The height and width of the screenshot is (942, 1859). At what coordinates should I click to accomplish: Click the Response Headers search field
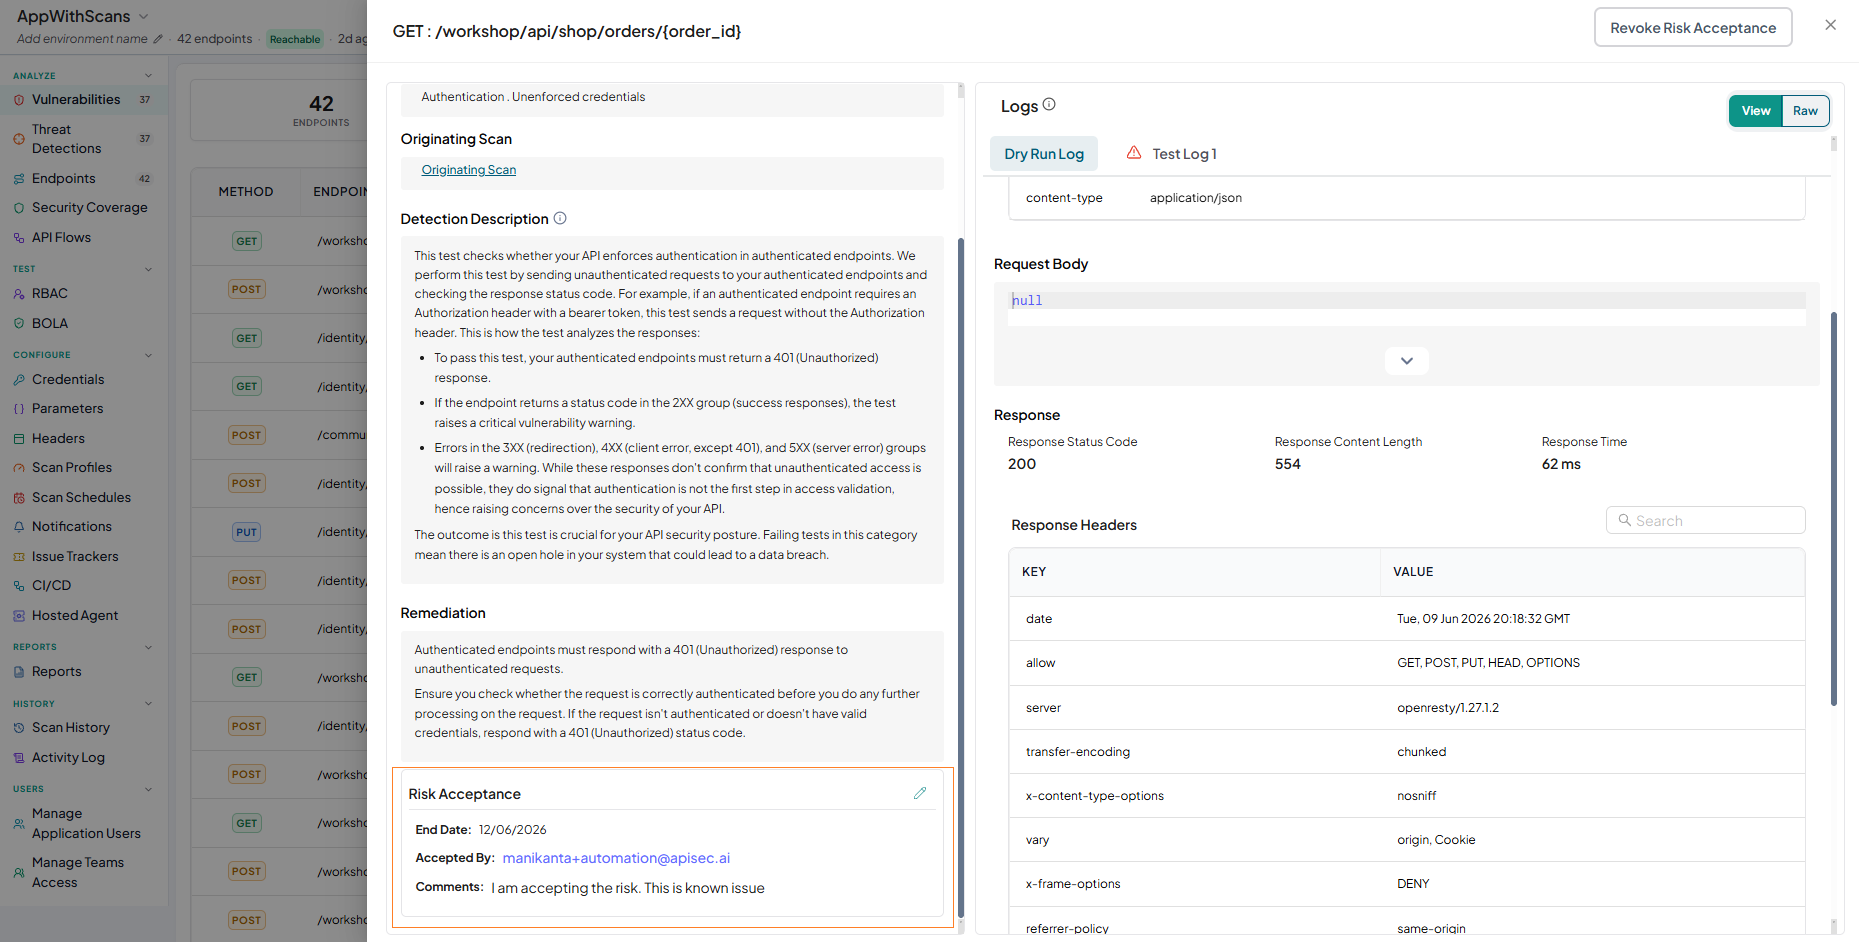point(1705,521)
